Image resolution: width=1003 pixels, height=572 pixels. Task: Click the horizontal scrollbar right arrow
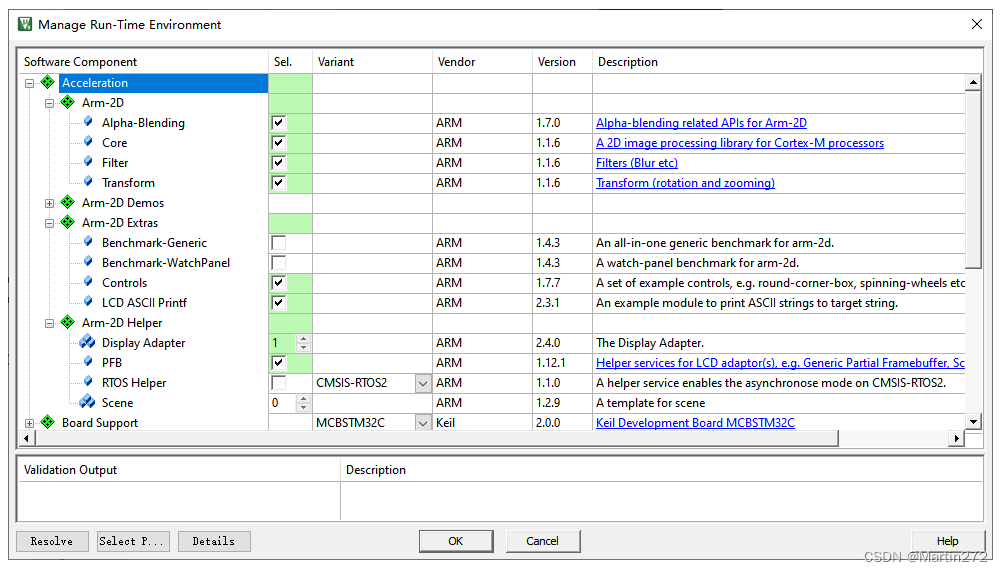click(956, 438)
